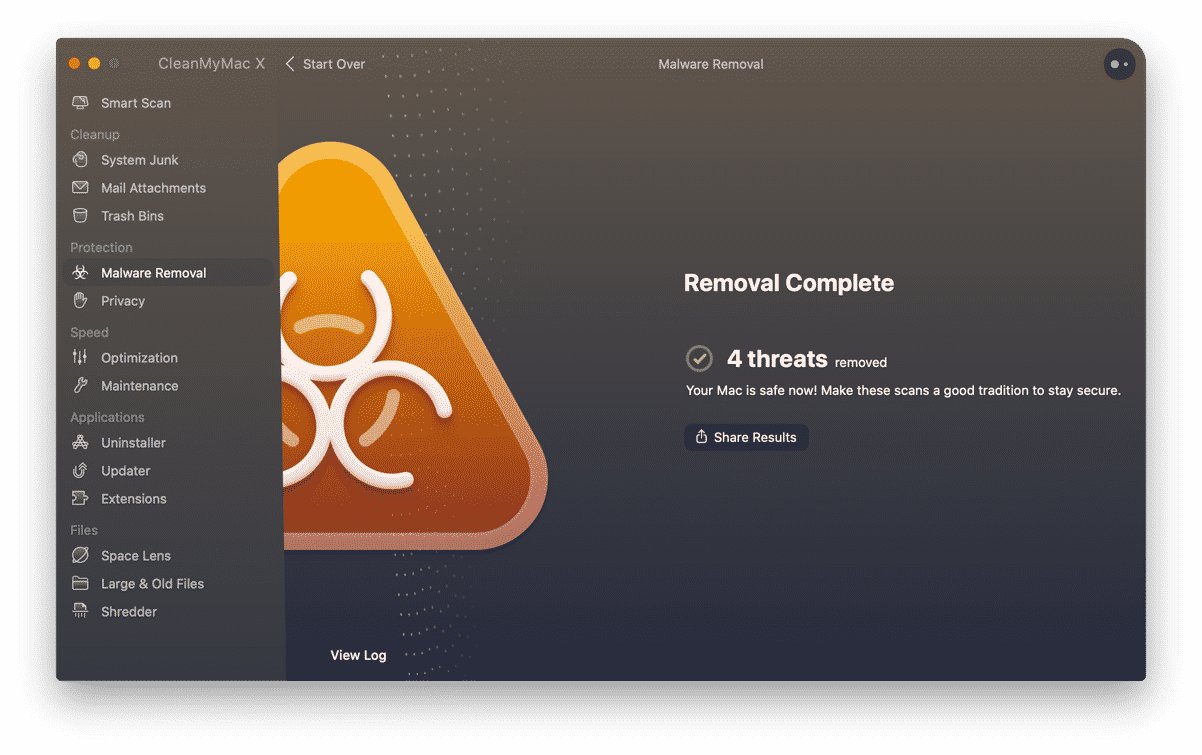The height and width of the screenshot is (755, 1202).
Task: Select the Malware Removal biohazard sidebar icon
Action: tap(80, 273)
